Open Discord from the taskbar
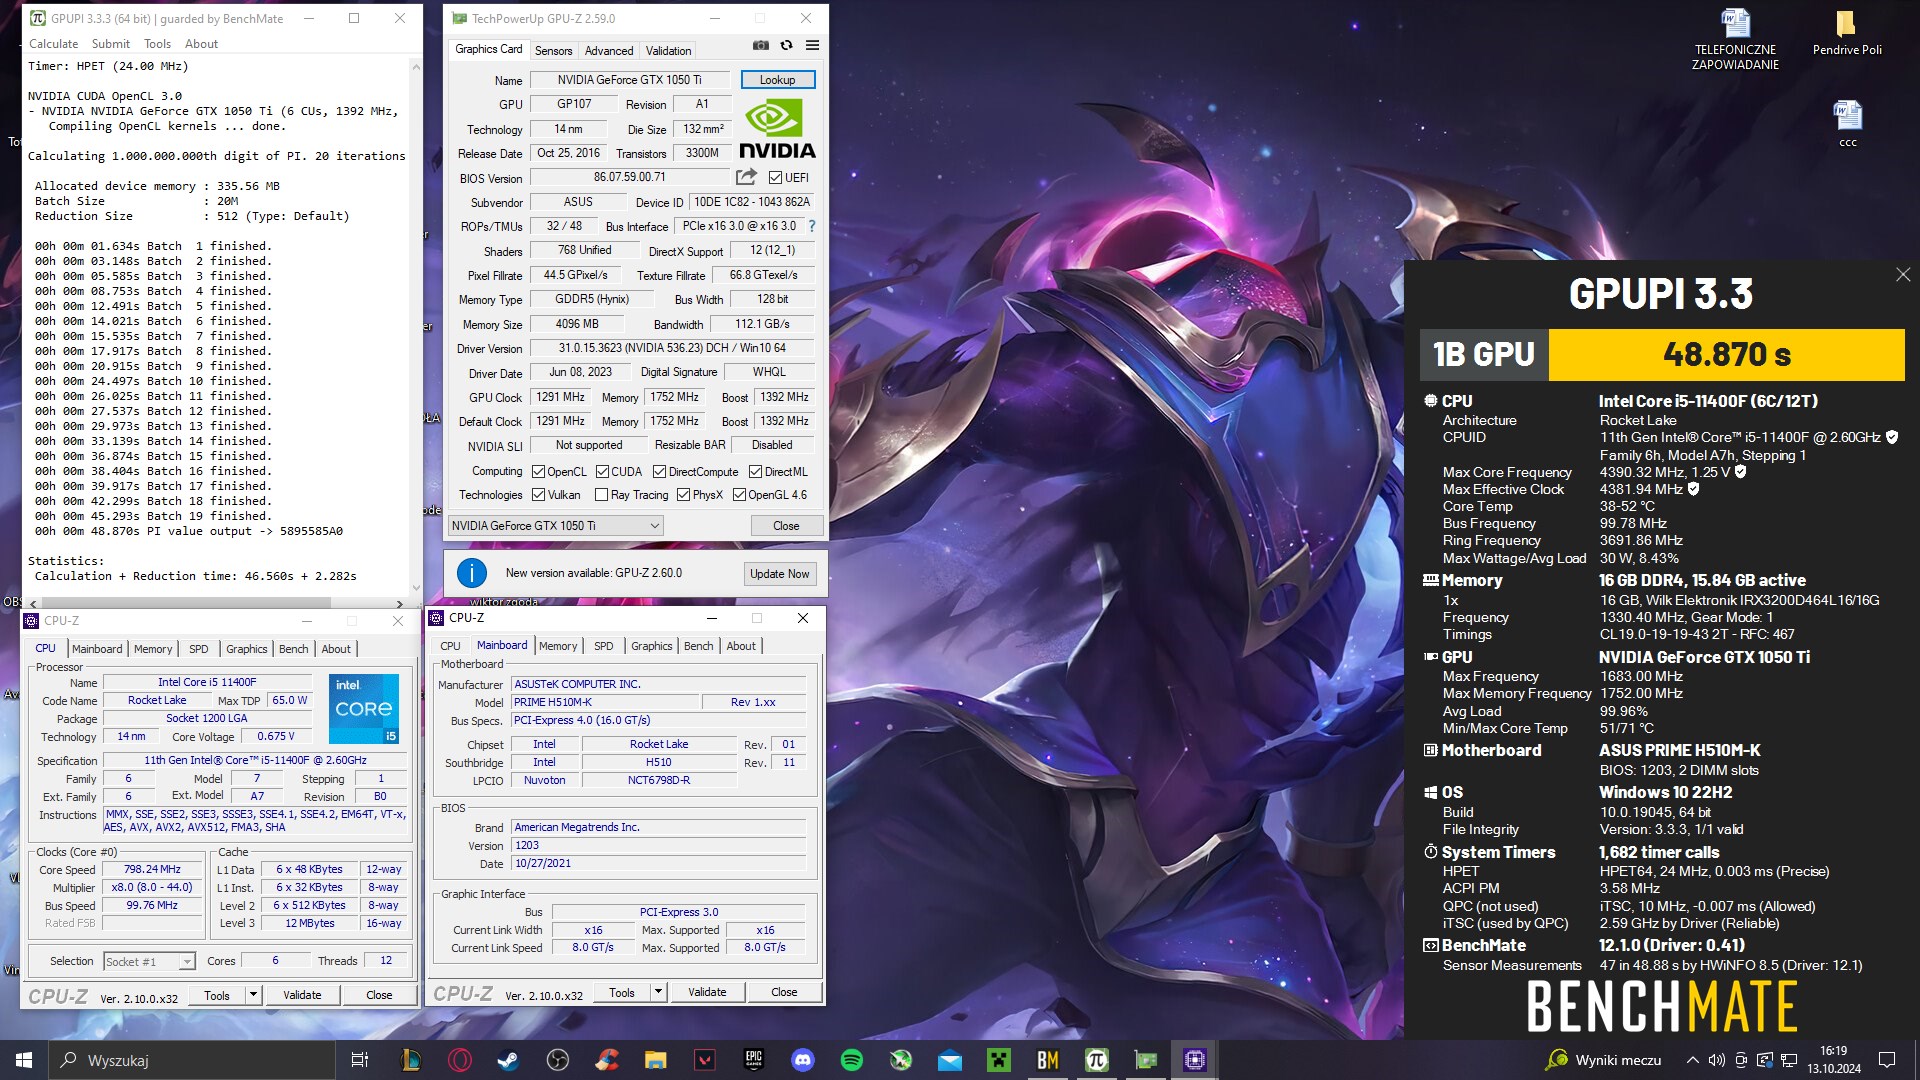This screenshot has height=1080, width=1920. tap(803, 1060)
